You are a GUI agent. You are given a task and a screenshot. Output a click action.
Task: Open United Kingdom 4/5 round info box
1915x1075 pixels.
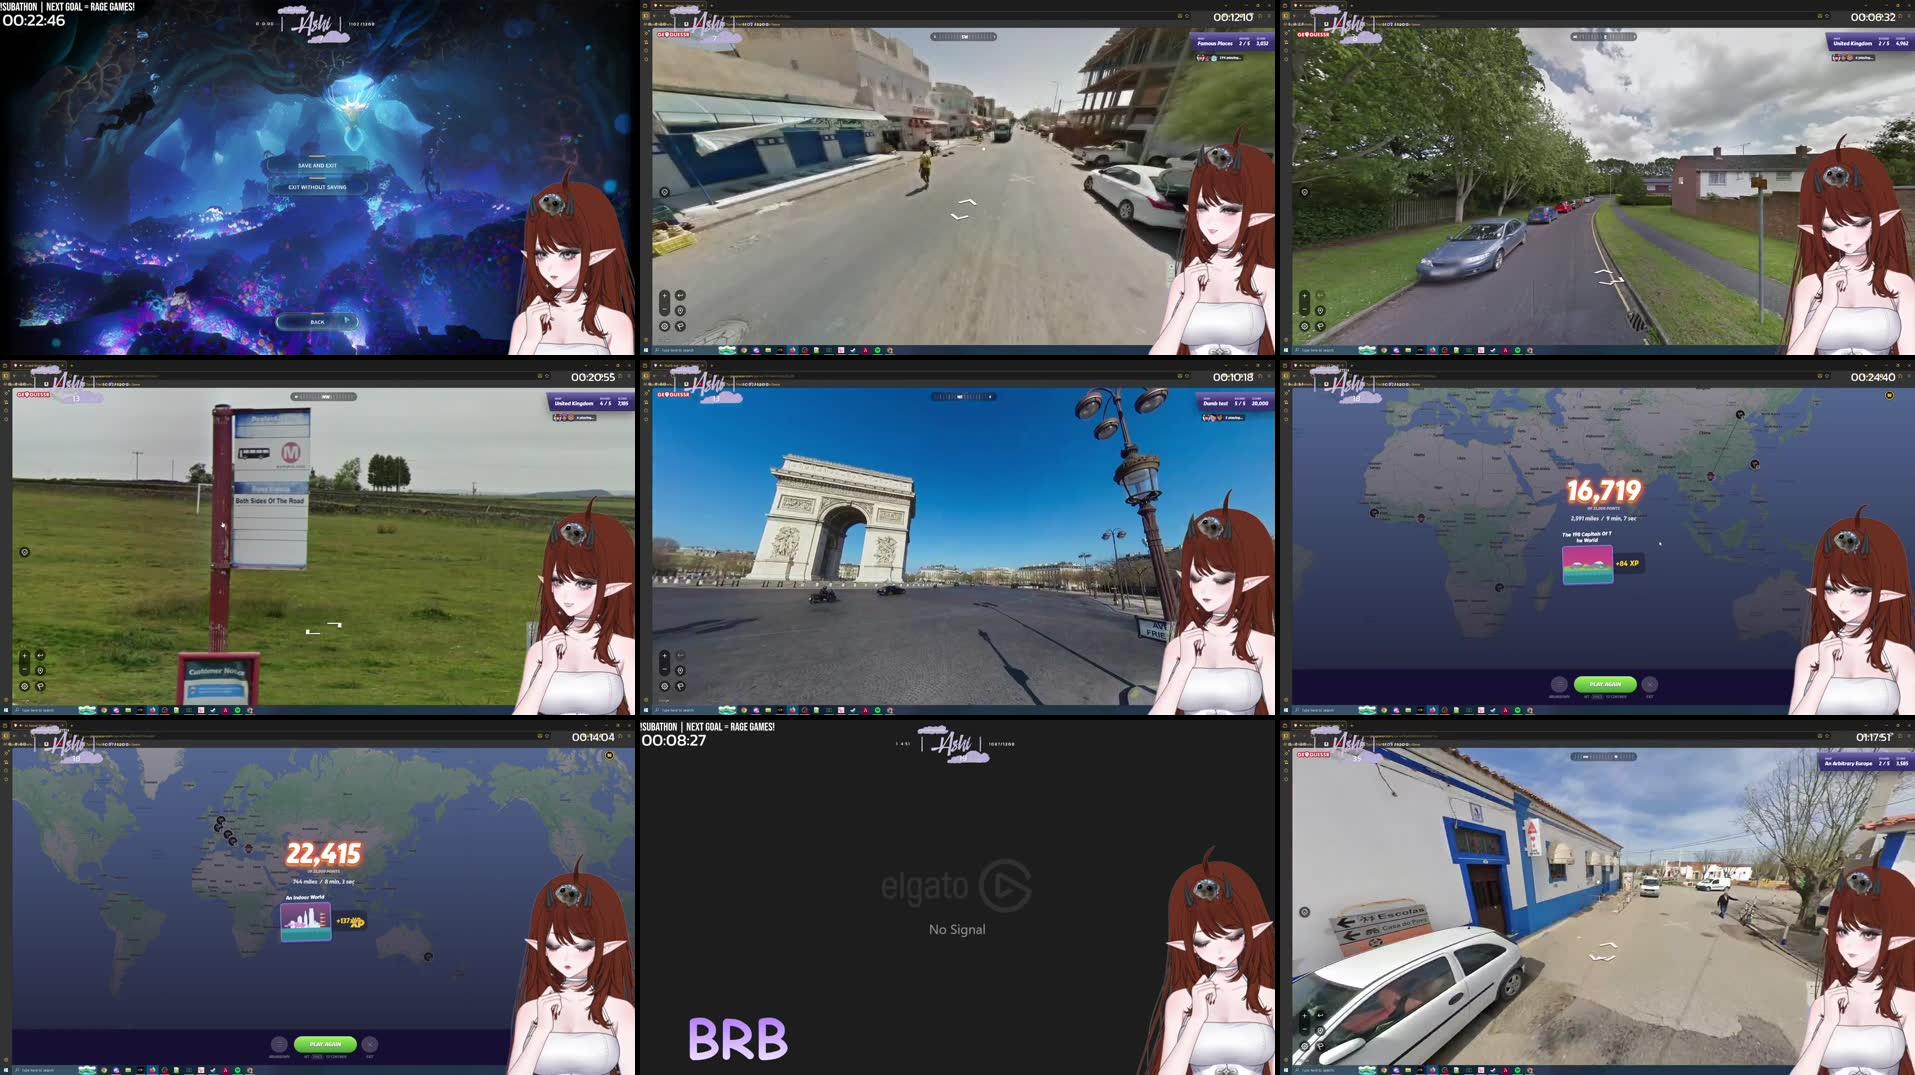click(x=590, y=403)
